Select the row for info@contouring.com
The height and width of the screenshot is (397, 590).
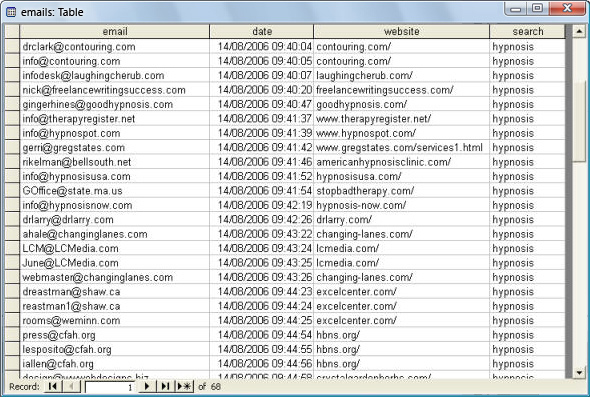tap(12, 61)
